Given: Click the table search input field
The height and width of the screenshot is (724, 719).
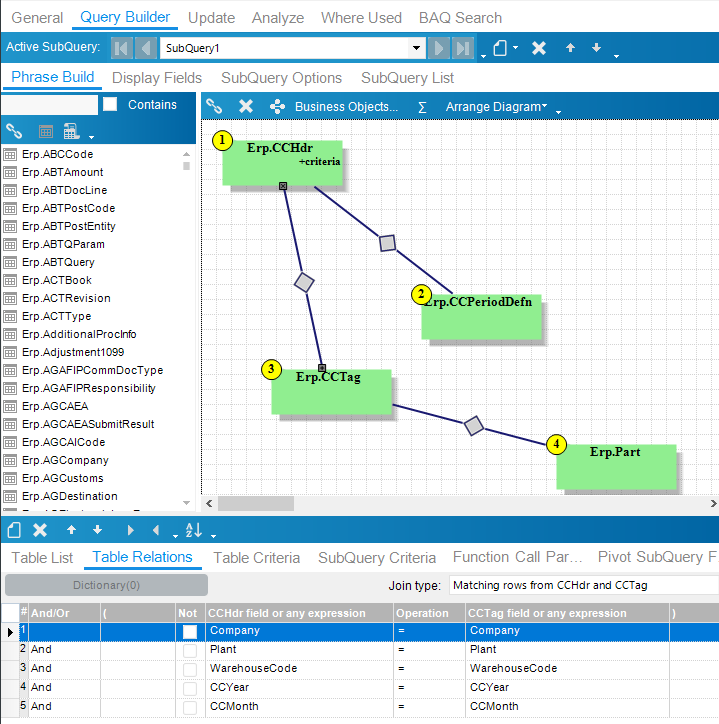Looking at the screenshot, I should (x=49, y=105).
